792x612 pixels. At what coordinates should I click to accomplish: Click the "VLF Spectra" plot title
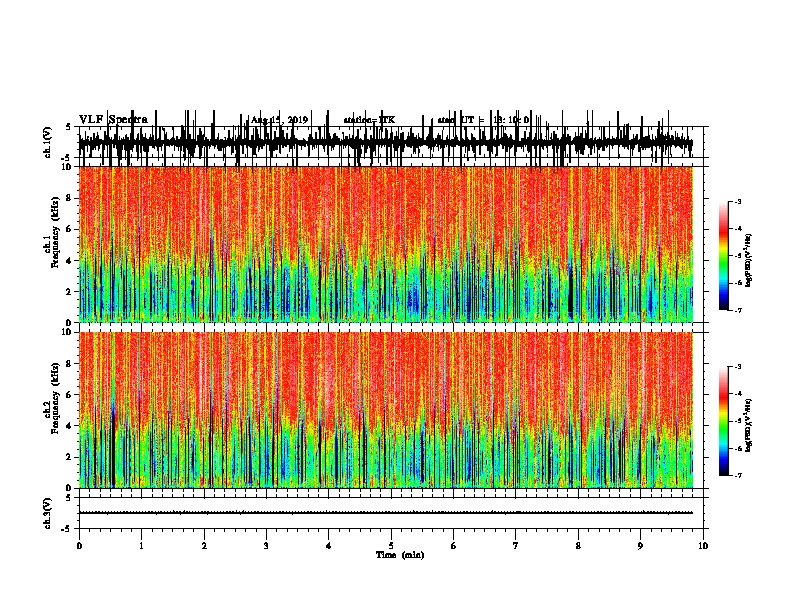(x=113, y=120)
